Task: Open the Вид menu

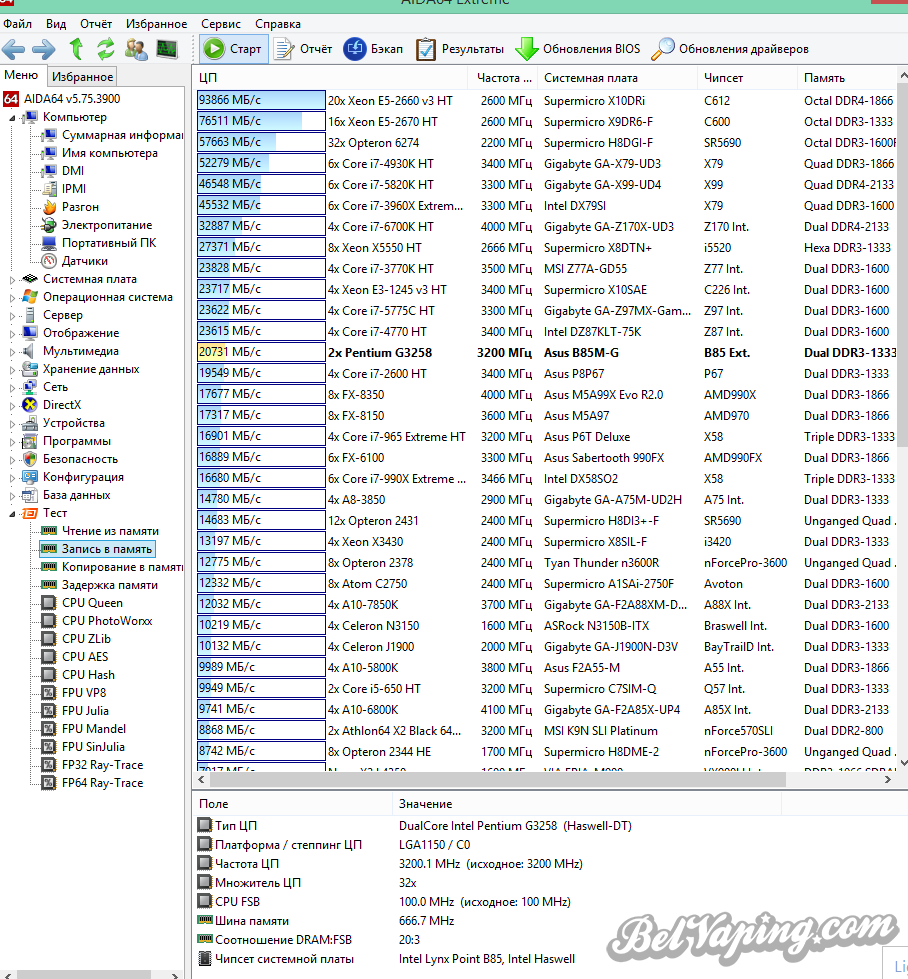Action: tap(56, 24)
